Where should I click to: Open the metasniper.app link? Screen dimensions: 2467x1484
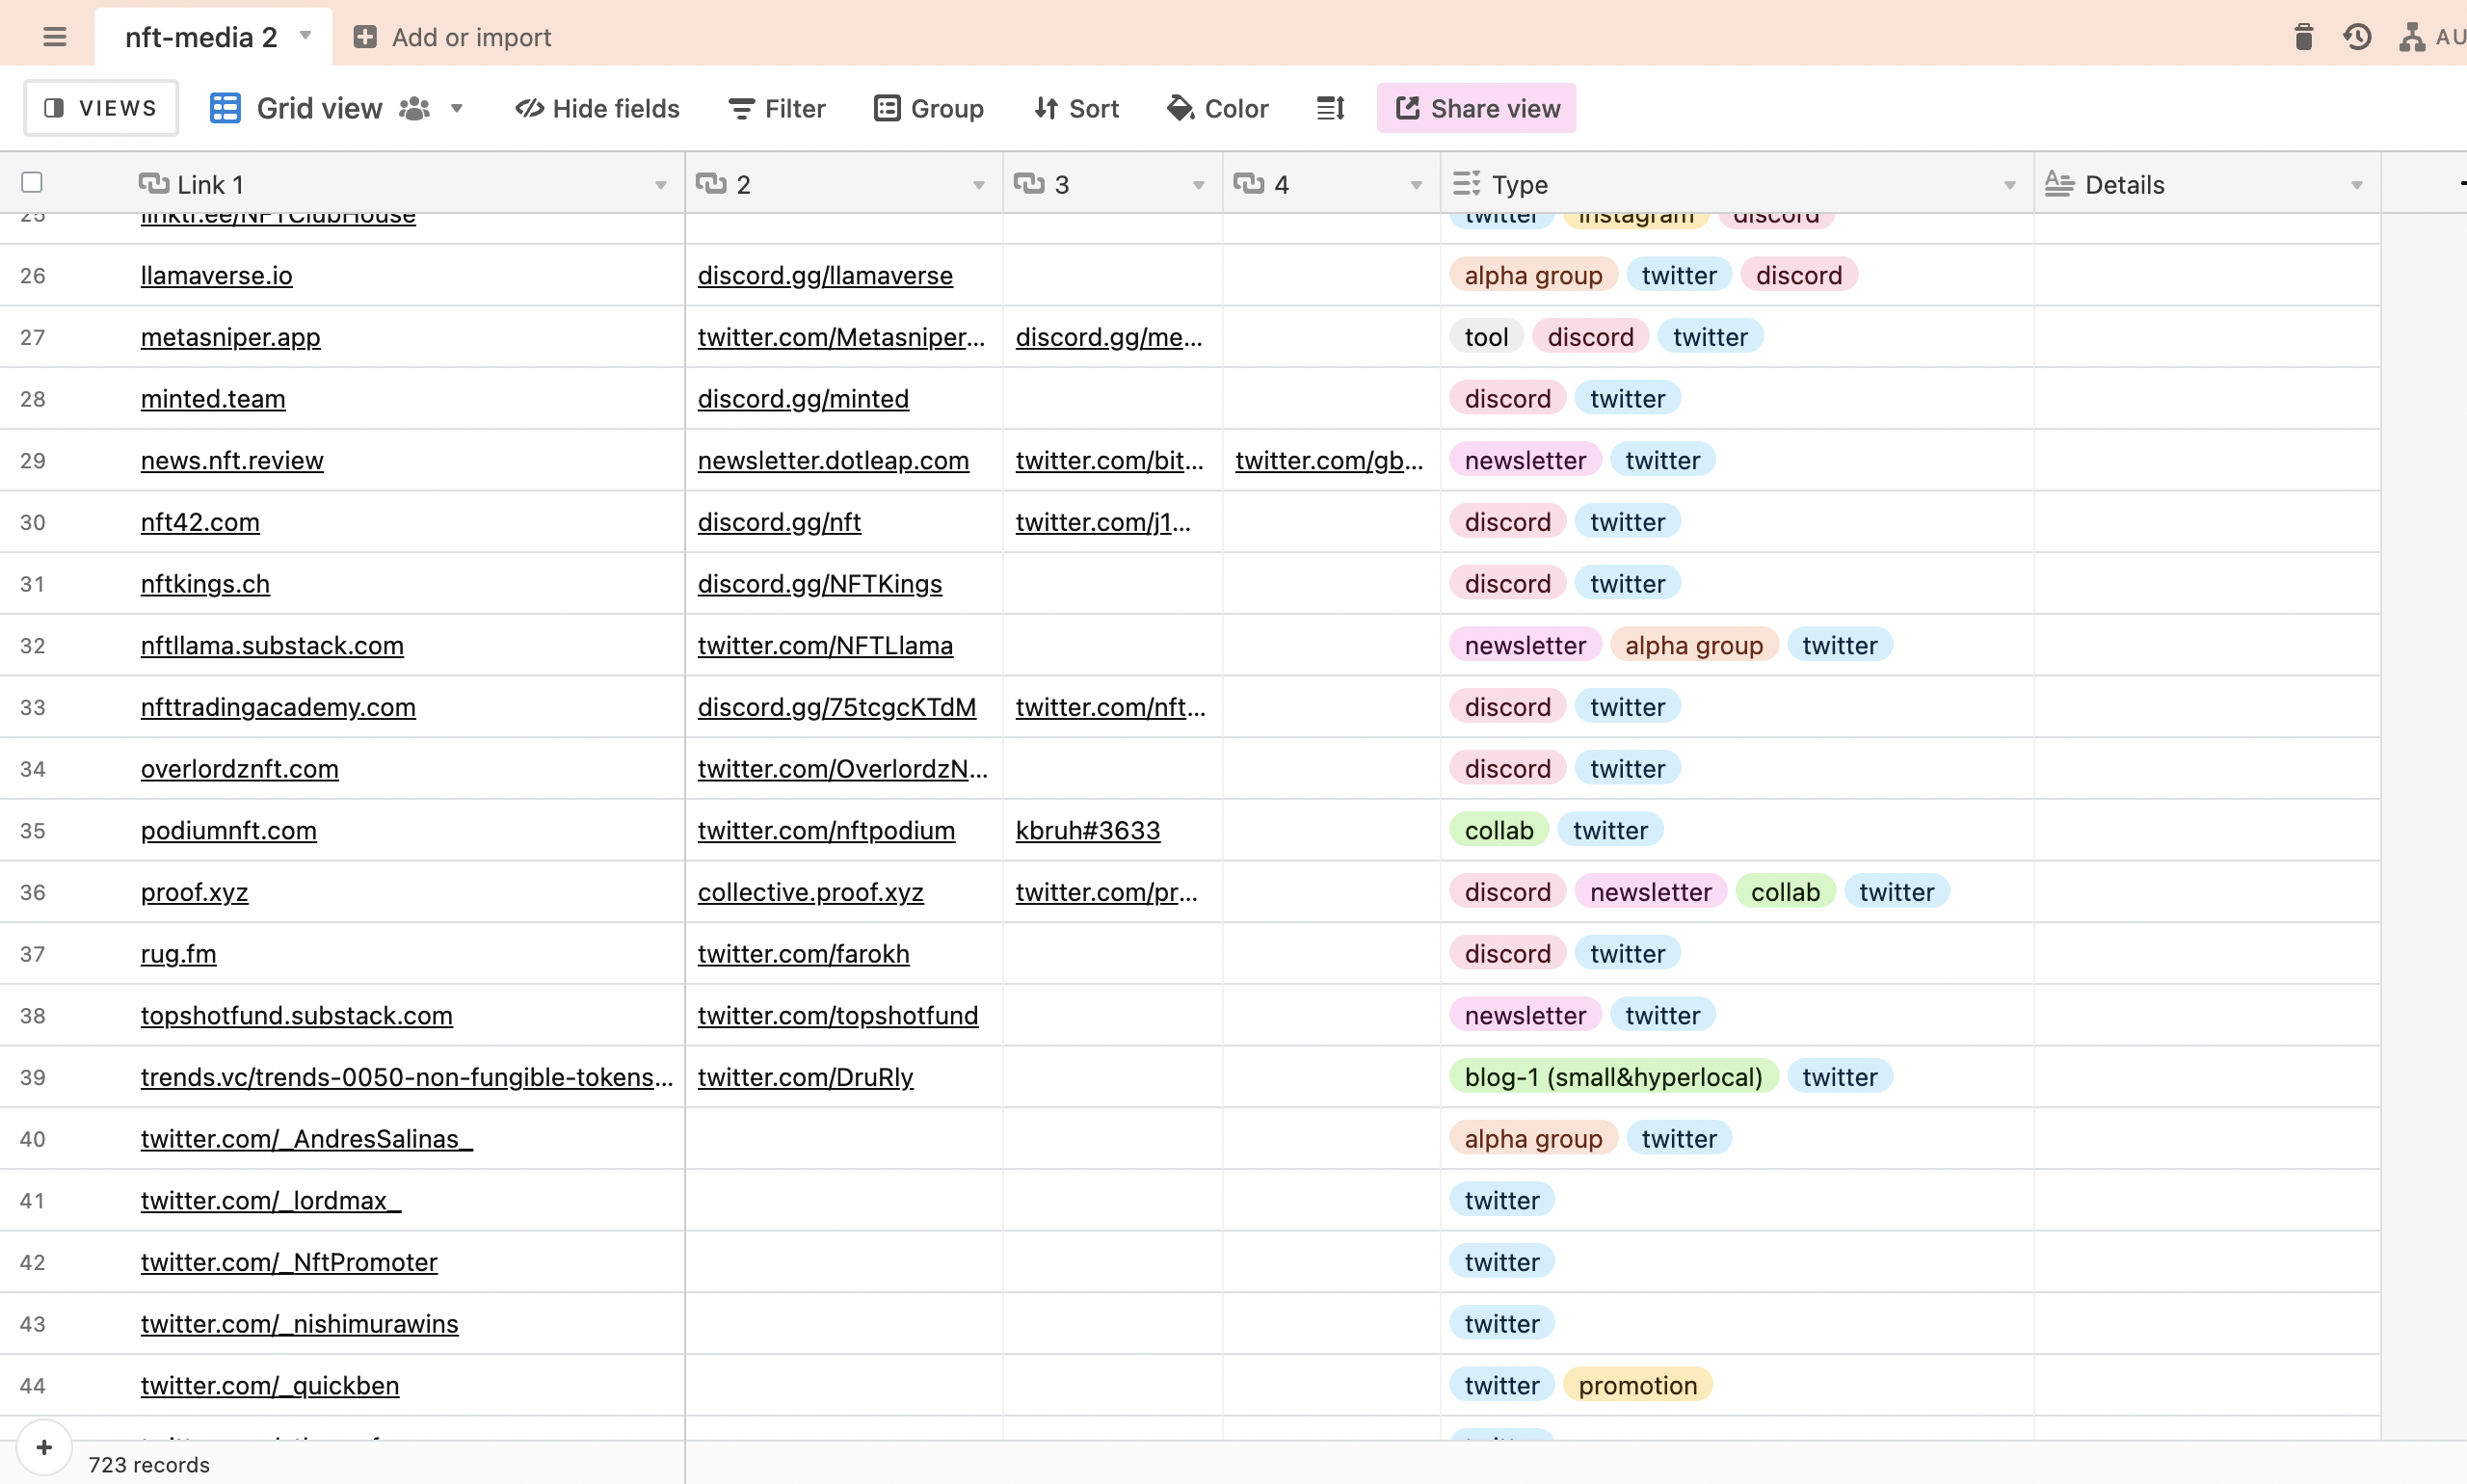coord(231,337)
